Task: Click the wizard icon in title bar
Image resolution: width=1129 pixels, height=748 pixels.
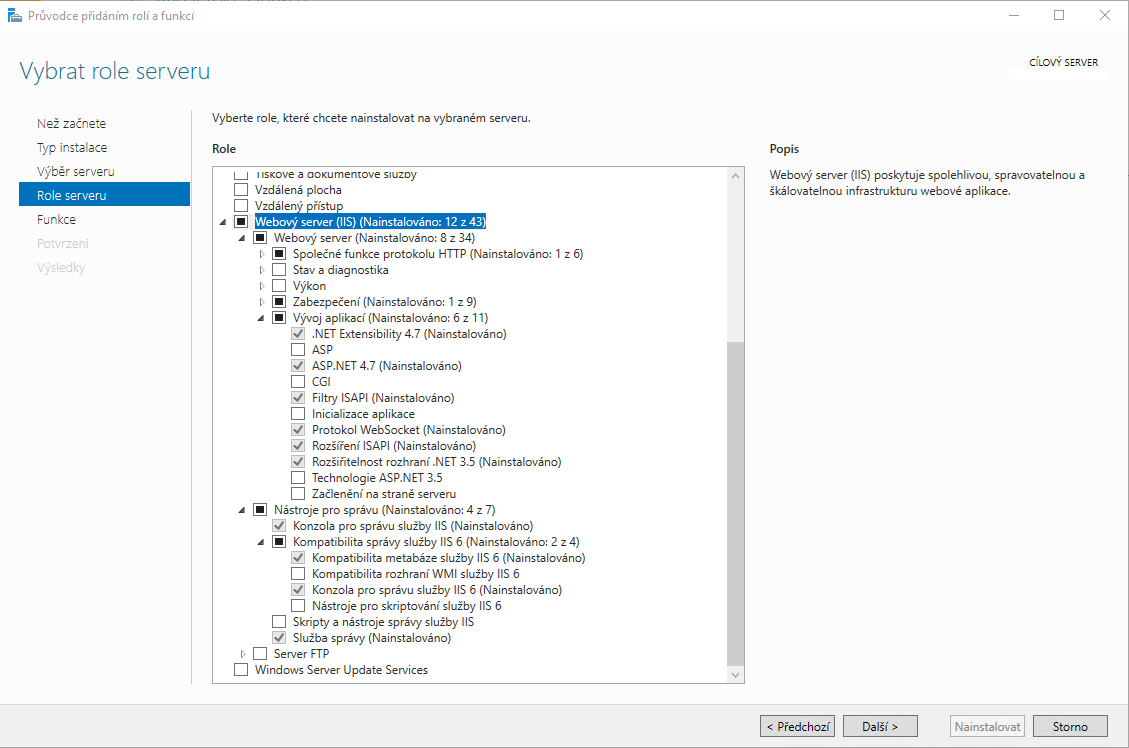Action: coord(14,15)
